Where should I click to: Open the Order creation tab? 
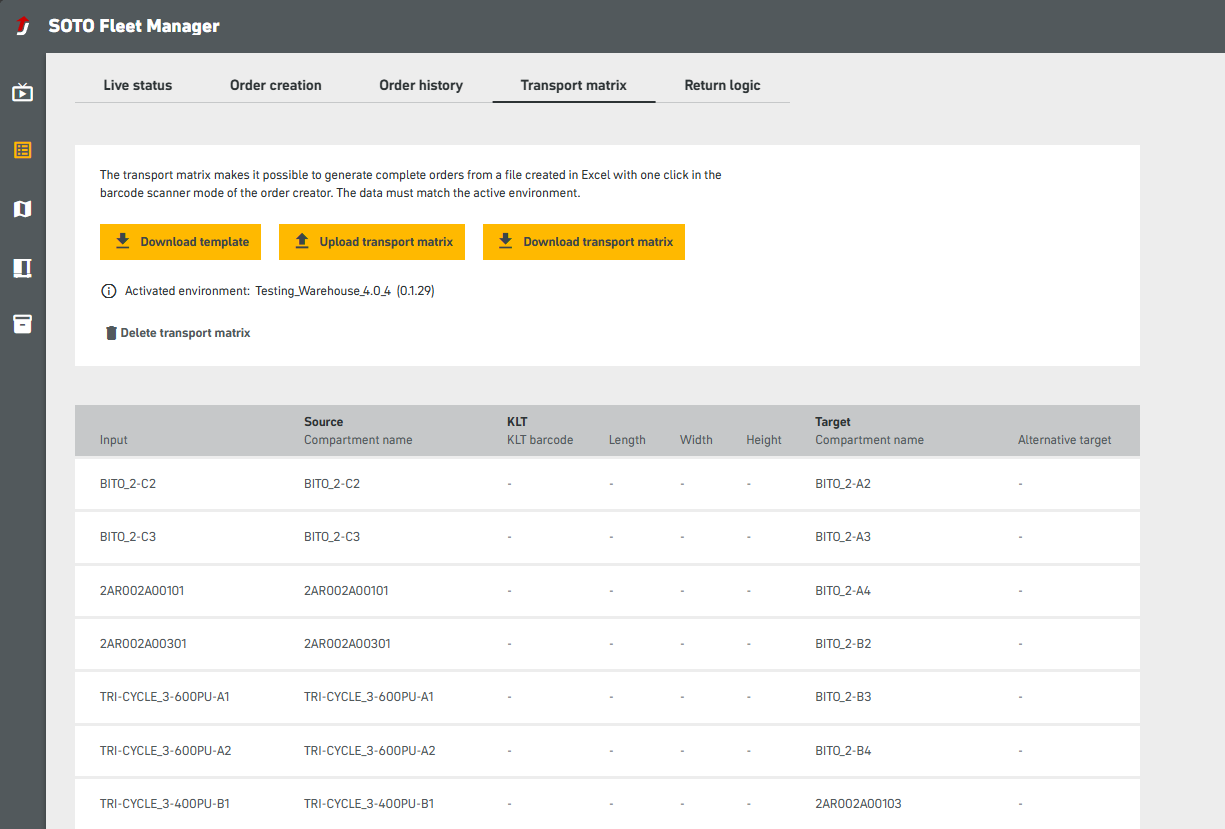point(276,85)
